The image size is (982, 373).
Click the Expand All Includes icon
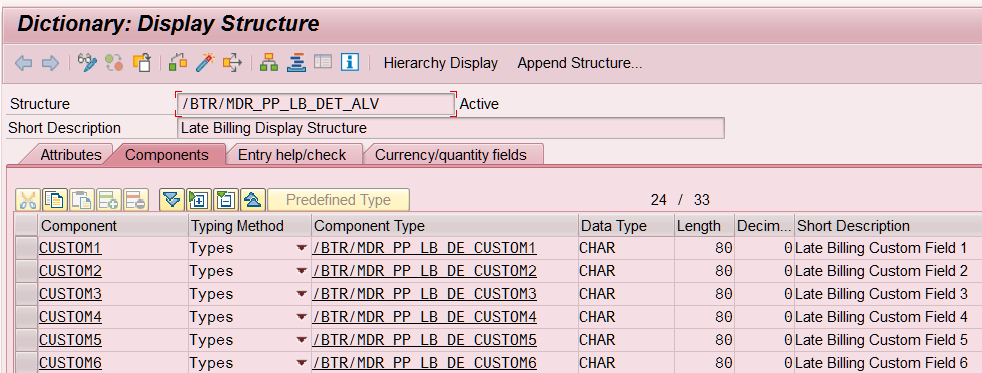click(172, 200)
